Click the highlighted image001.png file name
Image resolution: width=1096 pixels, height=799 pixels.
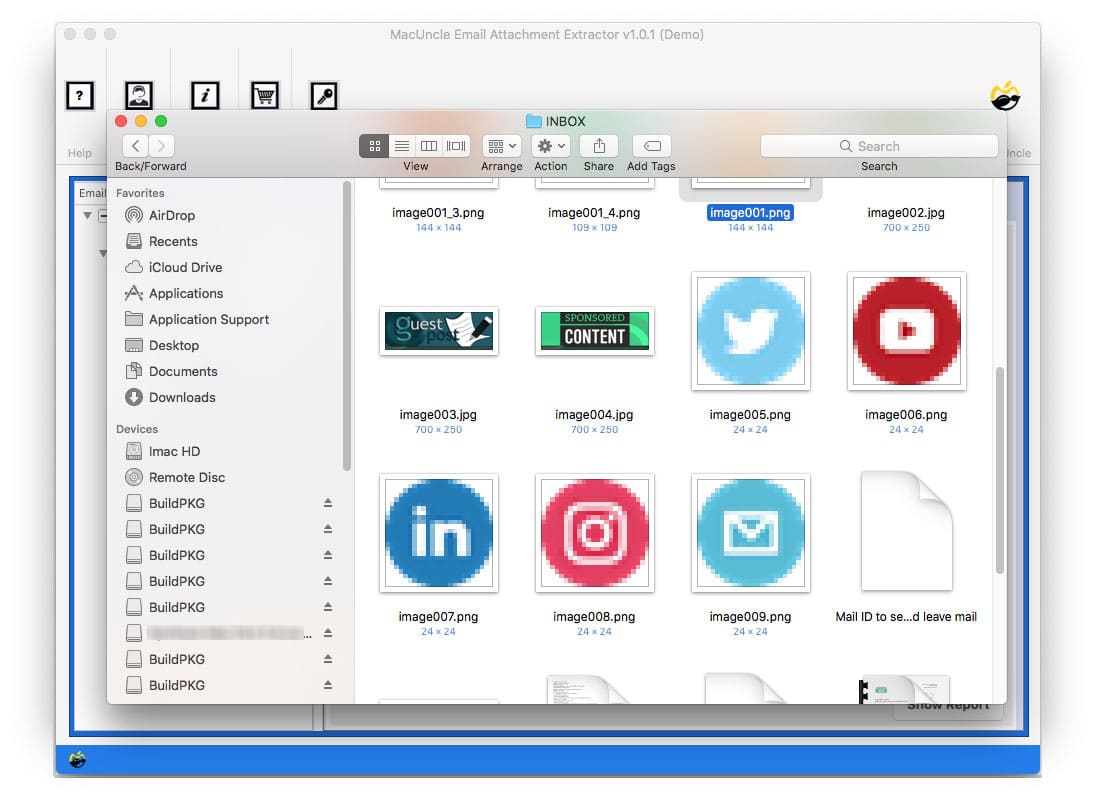coord(750,213)
